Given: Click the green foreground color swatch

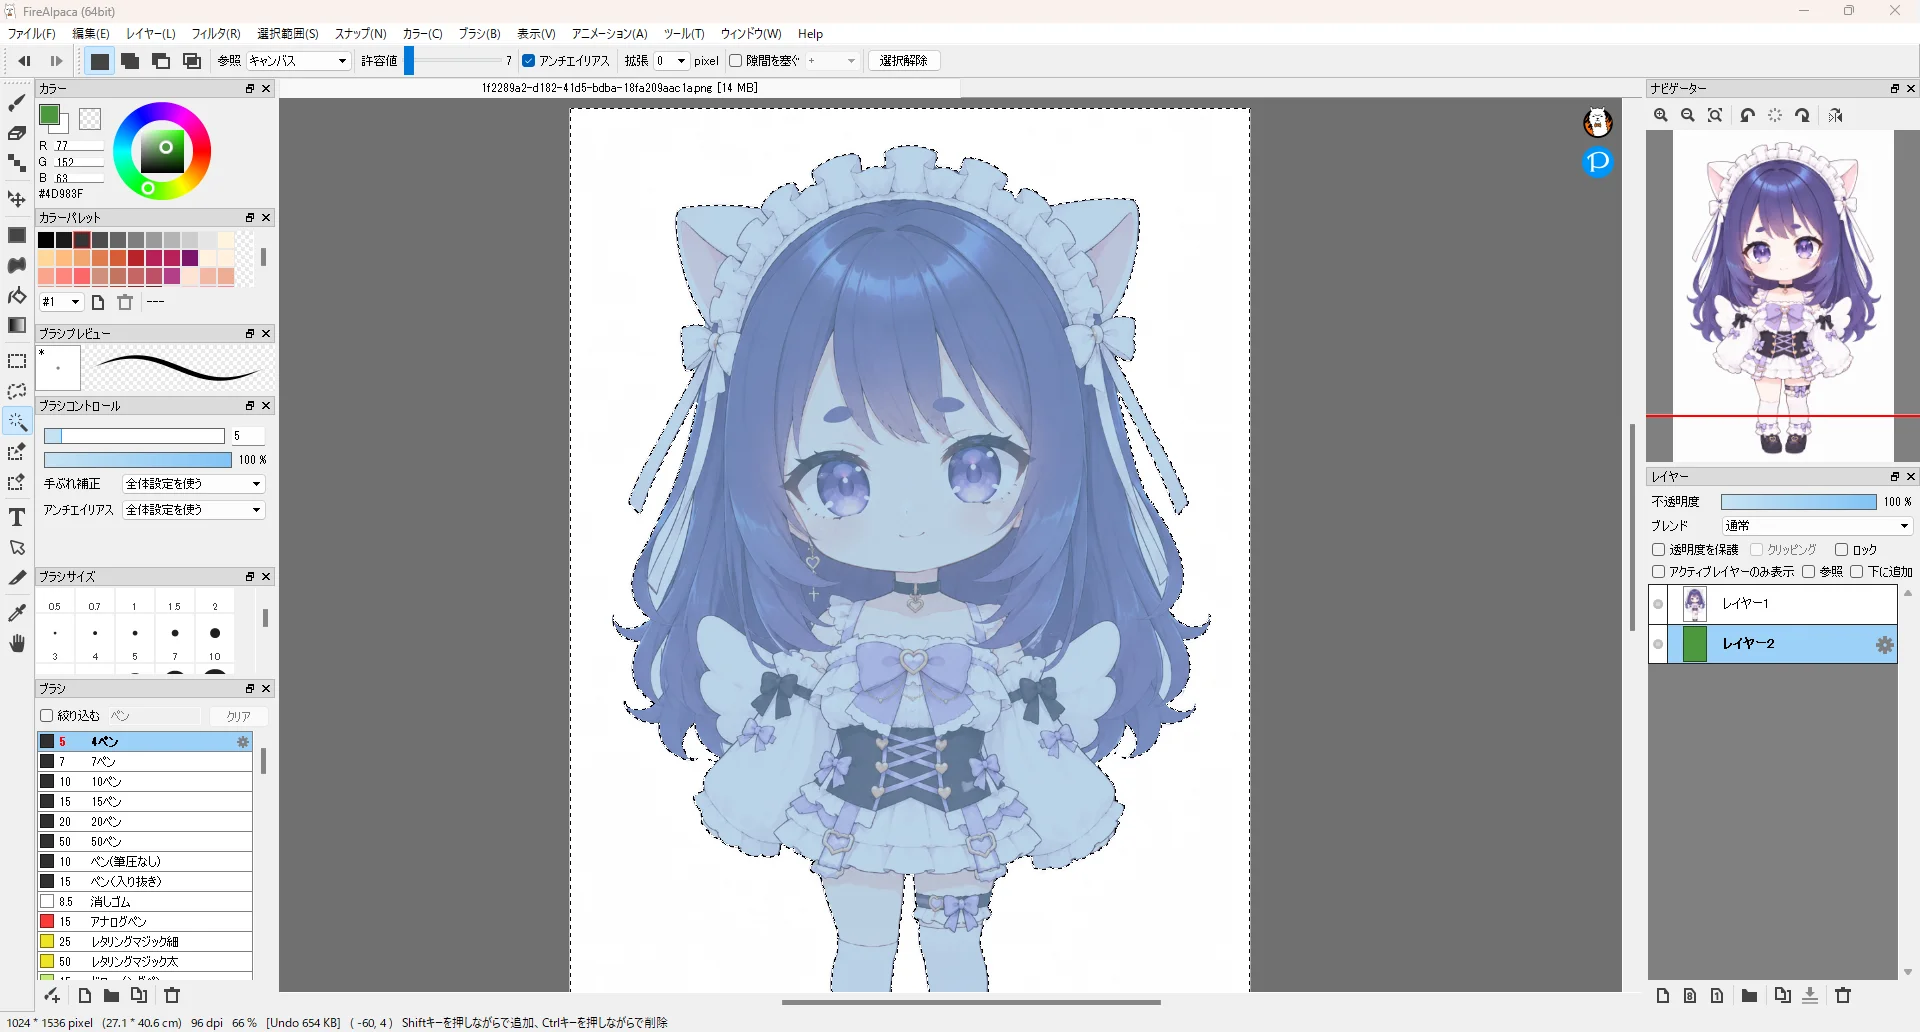Looking at the screenshot, I should pos(49,115).
